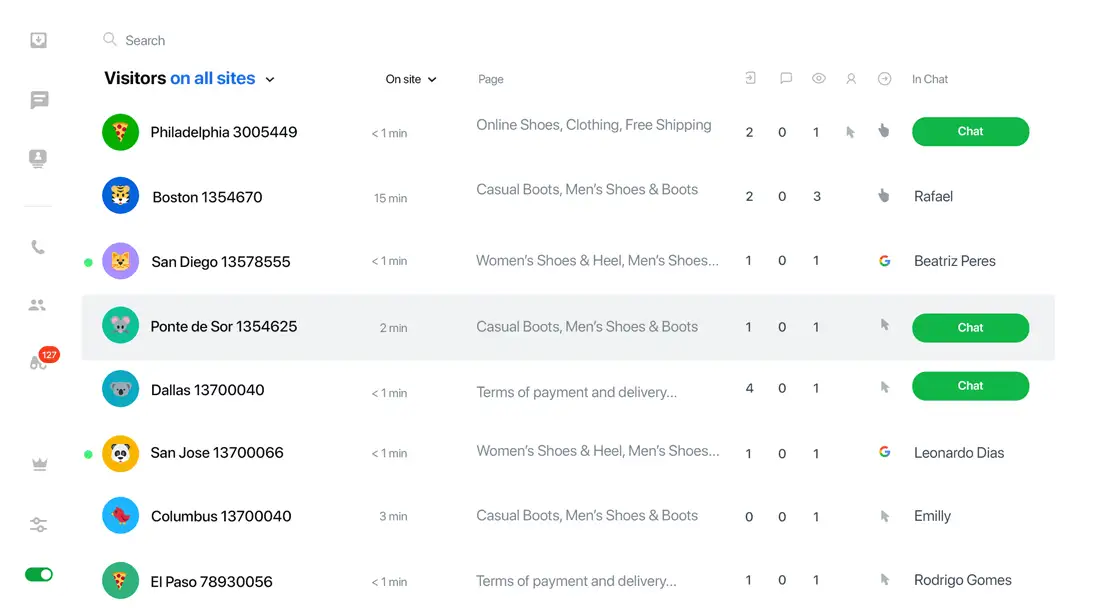Start a chat with Philadelphia 3005449

tap(969, 131)
